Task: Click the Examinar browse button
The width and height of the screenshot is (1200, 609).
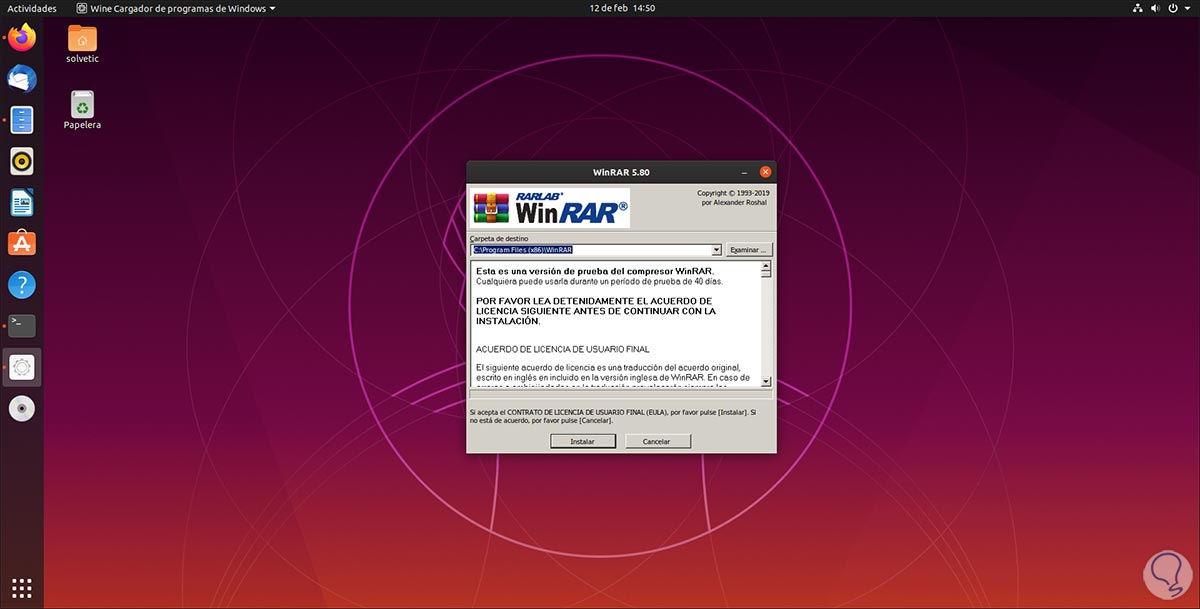Action: (748, 249)
